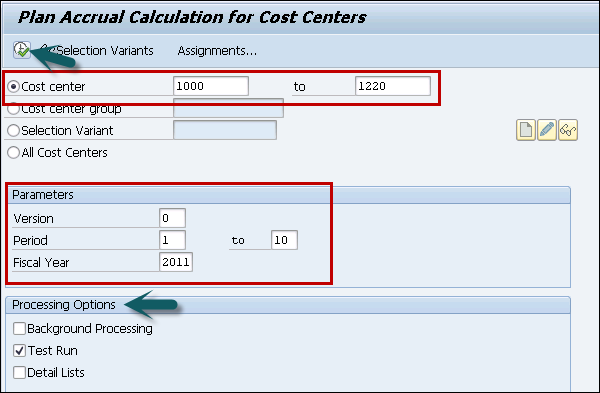Open Selection Variants from toolbar
The width and height of the screenshot is (600, 393).
[105, 51]
